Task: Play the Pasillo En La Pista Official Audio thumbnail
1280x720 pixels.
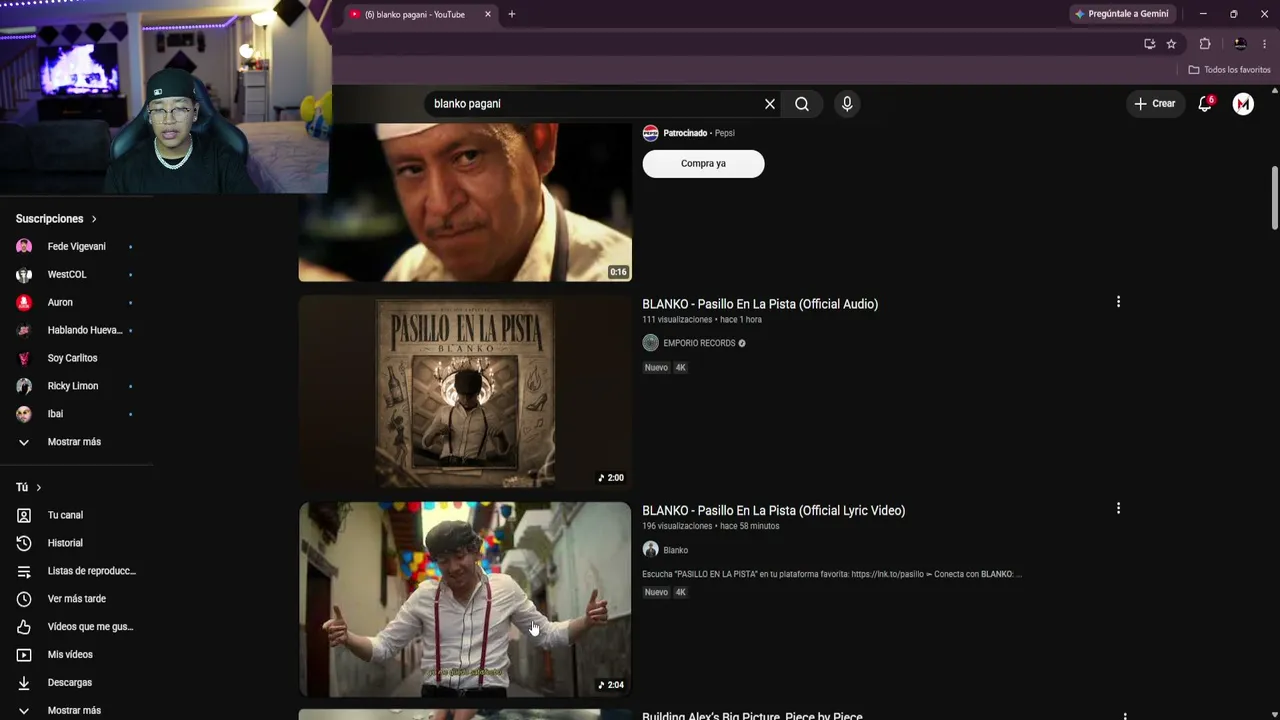Action: pos(465,391)
